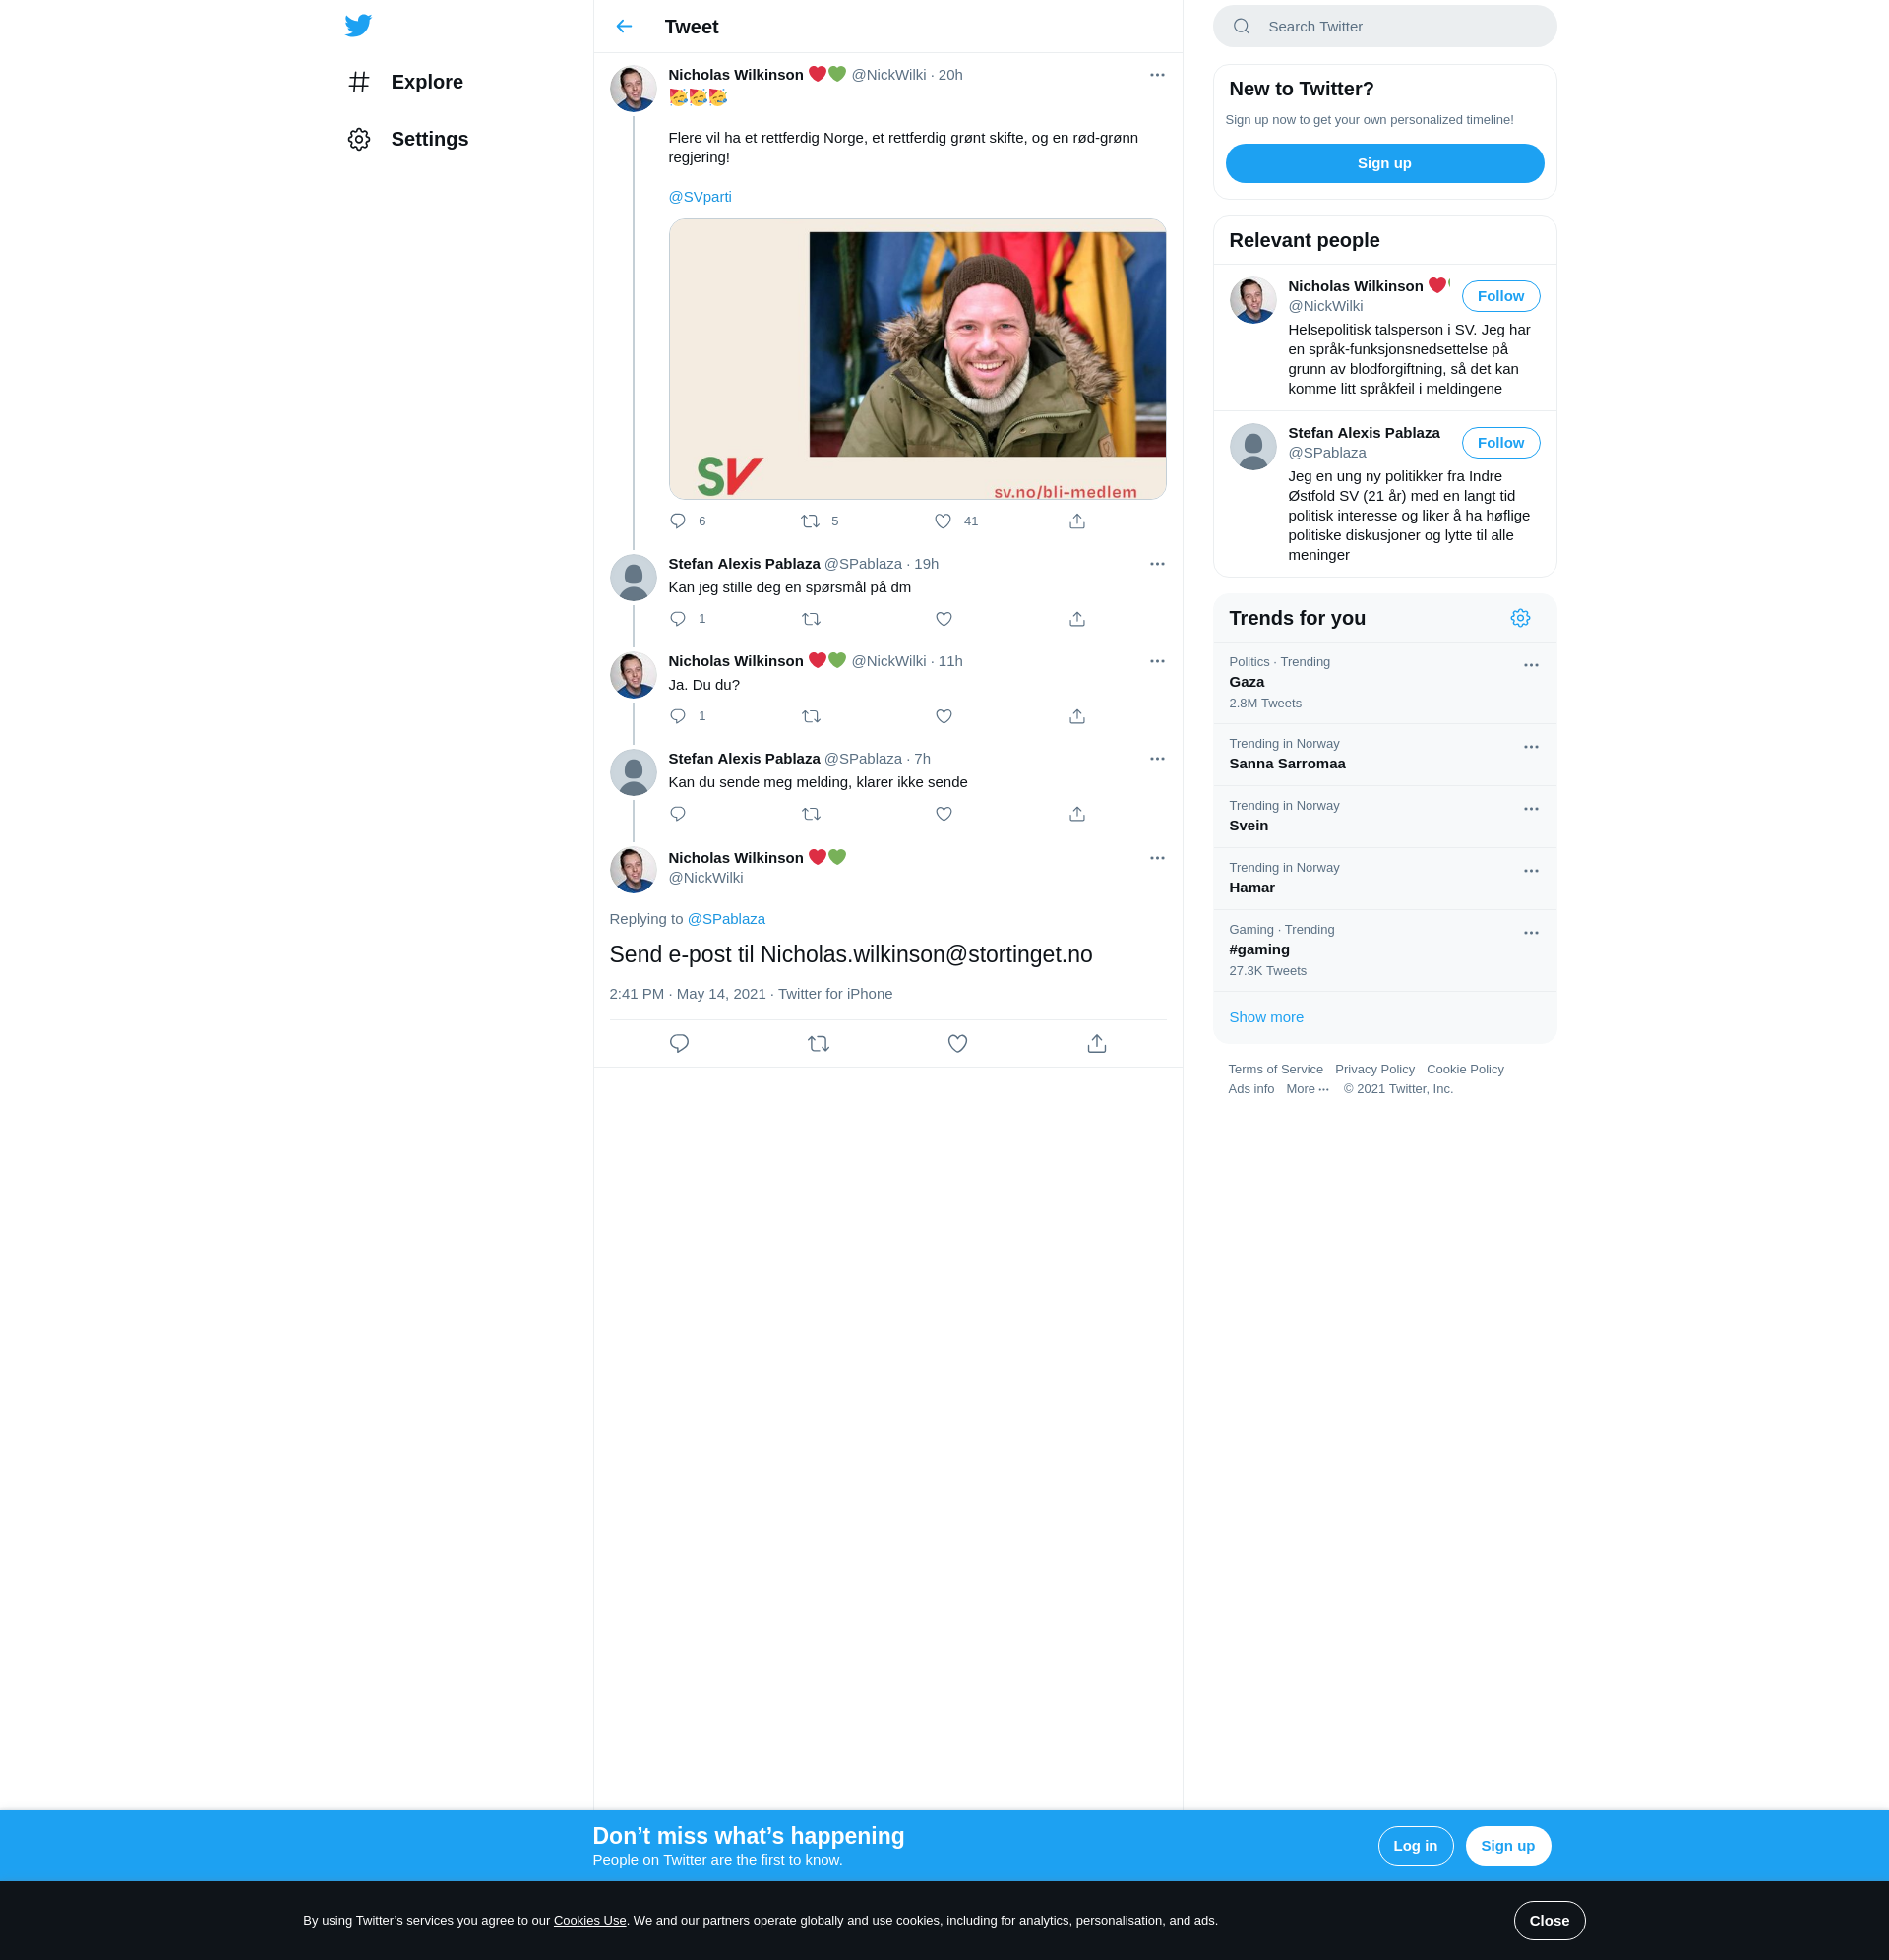Click Sign up in New to Twitter box
Viewport: 1889px width, 1960px height.
1384,163
